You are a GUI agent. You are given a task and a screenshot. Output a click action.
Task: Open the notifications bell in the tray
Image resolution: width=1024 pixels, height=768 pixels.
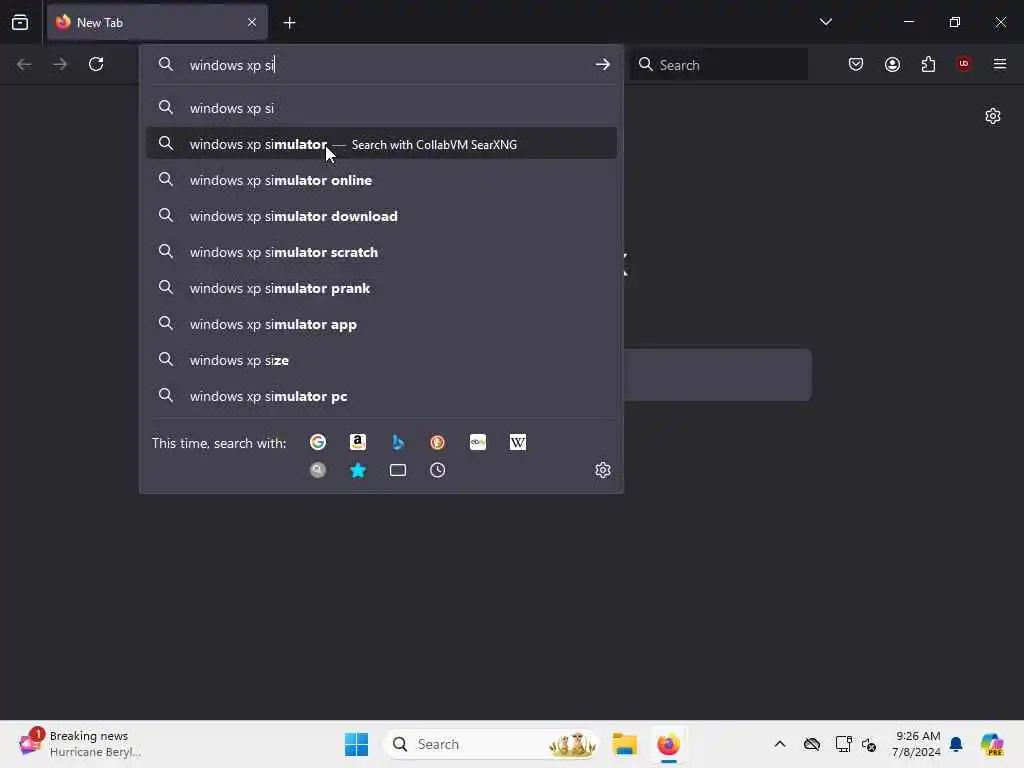tap(956, 744)
